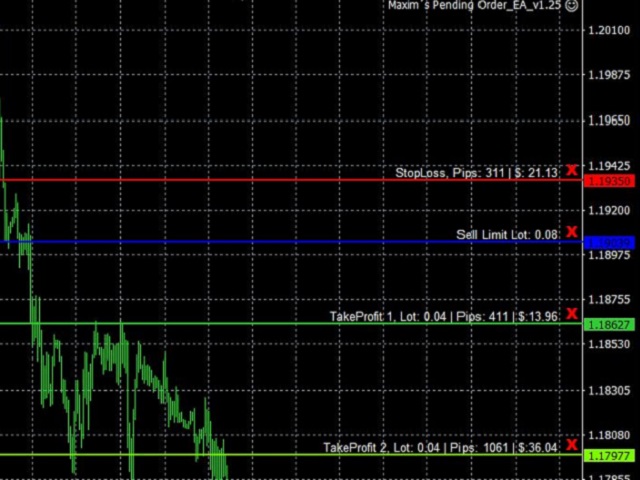Select the red StopLoss horizontal line
The image size is (640, 480).
291,180
